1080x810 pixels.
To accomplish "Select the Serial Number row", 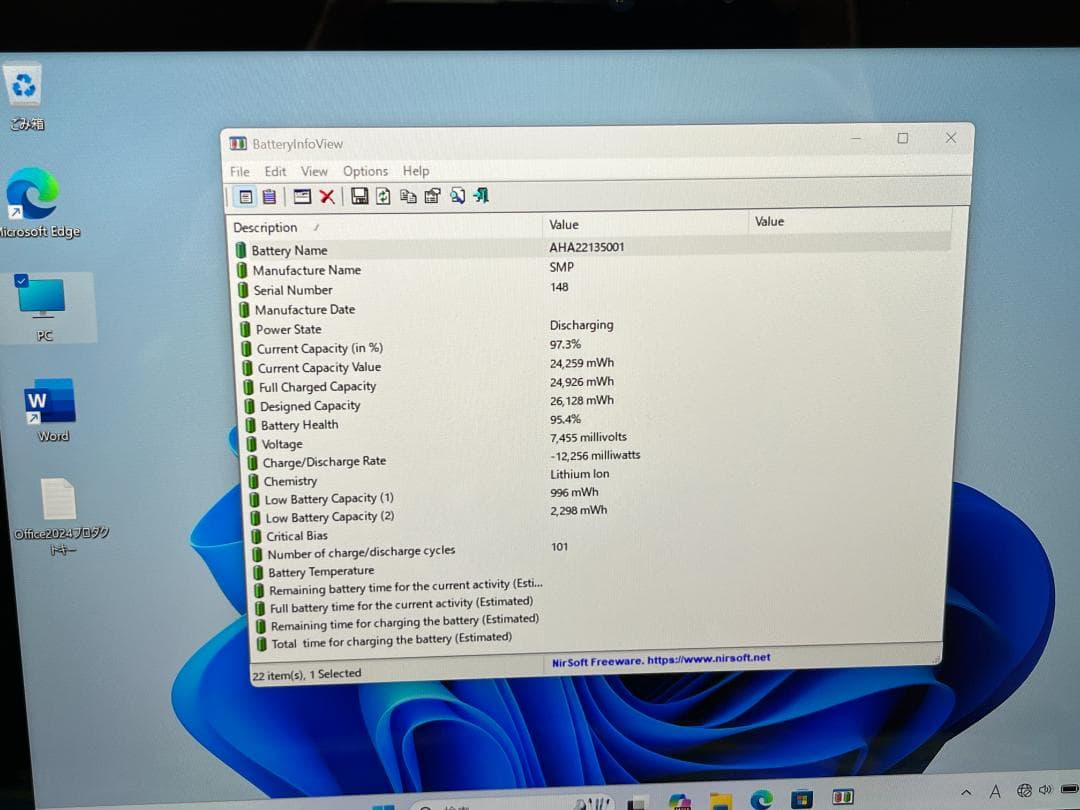I will (593, 289).
